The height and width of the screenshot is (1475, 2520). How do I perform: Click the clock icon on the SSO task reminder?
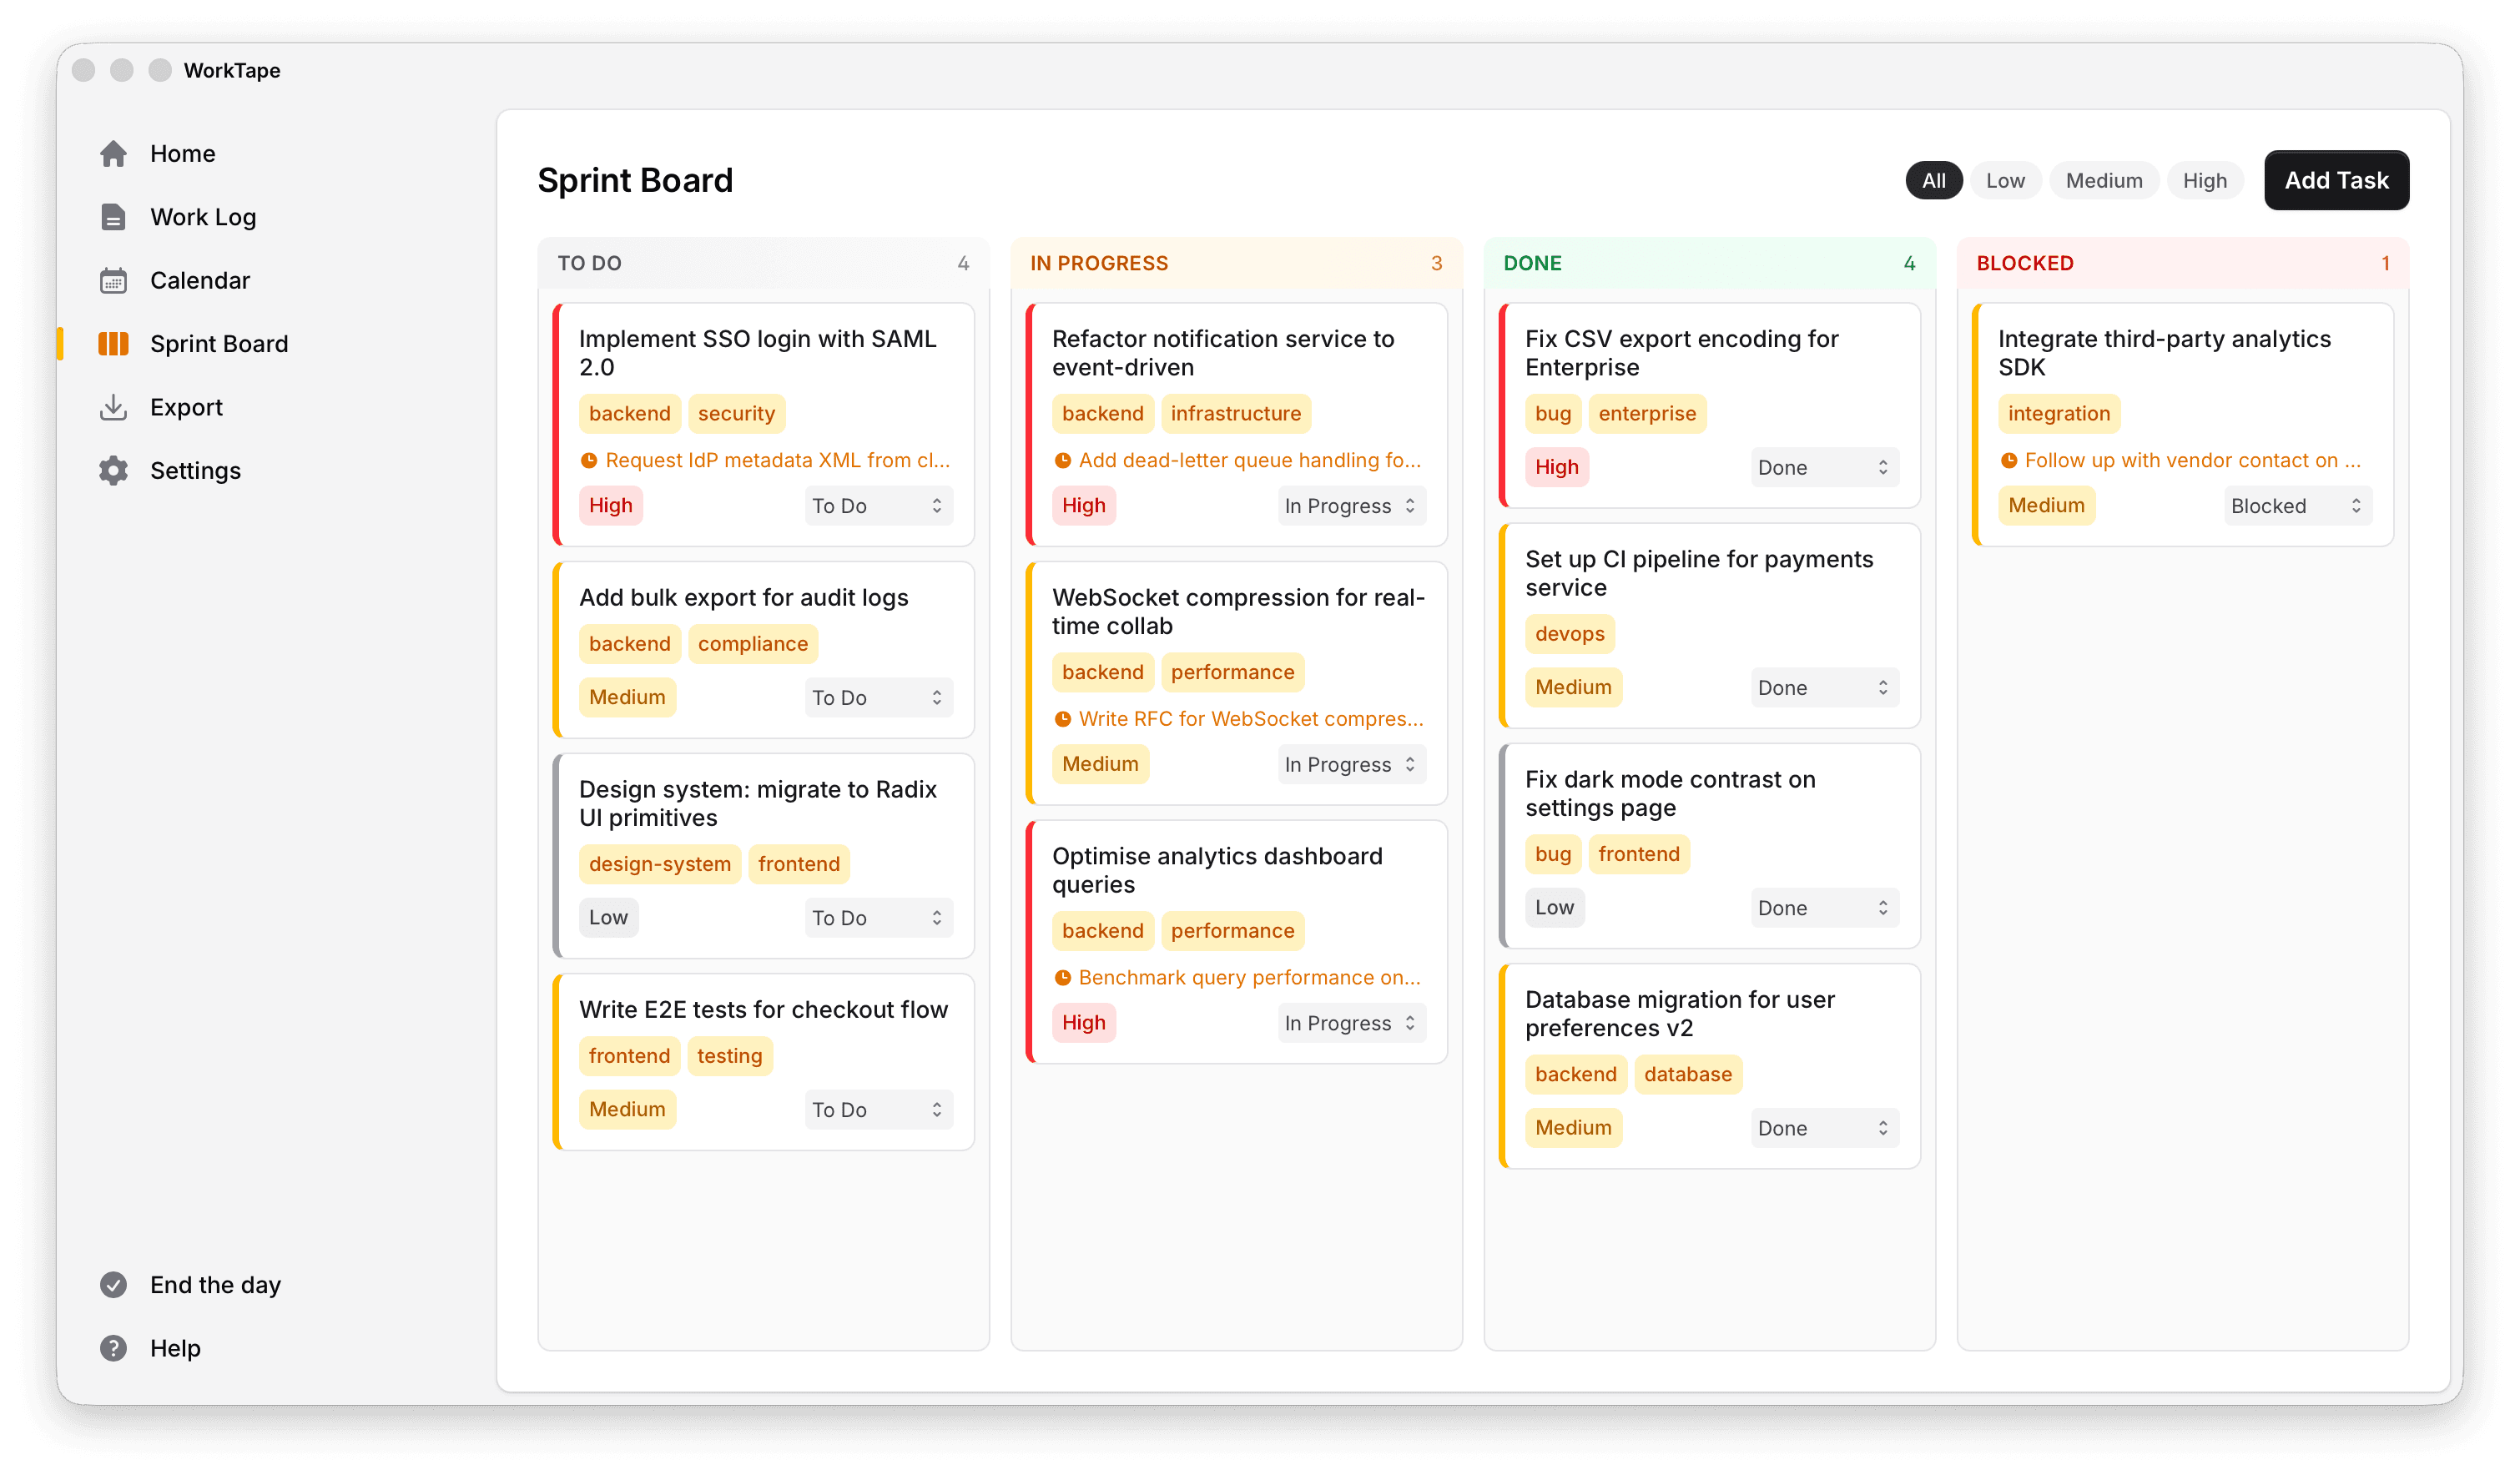point(590,460)
